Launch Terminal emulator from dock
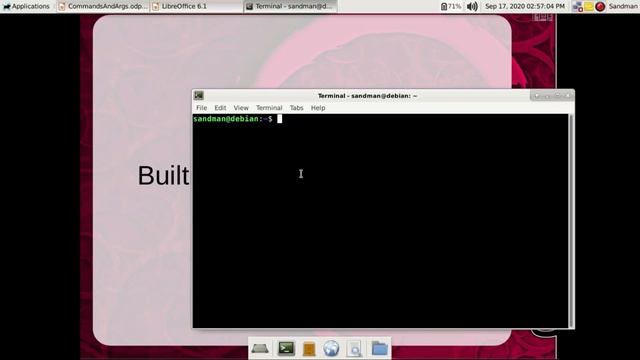 286,348
